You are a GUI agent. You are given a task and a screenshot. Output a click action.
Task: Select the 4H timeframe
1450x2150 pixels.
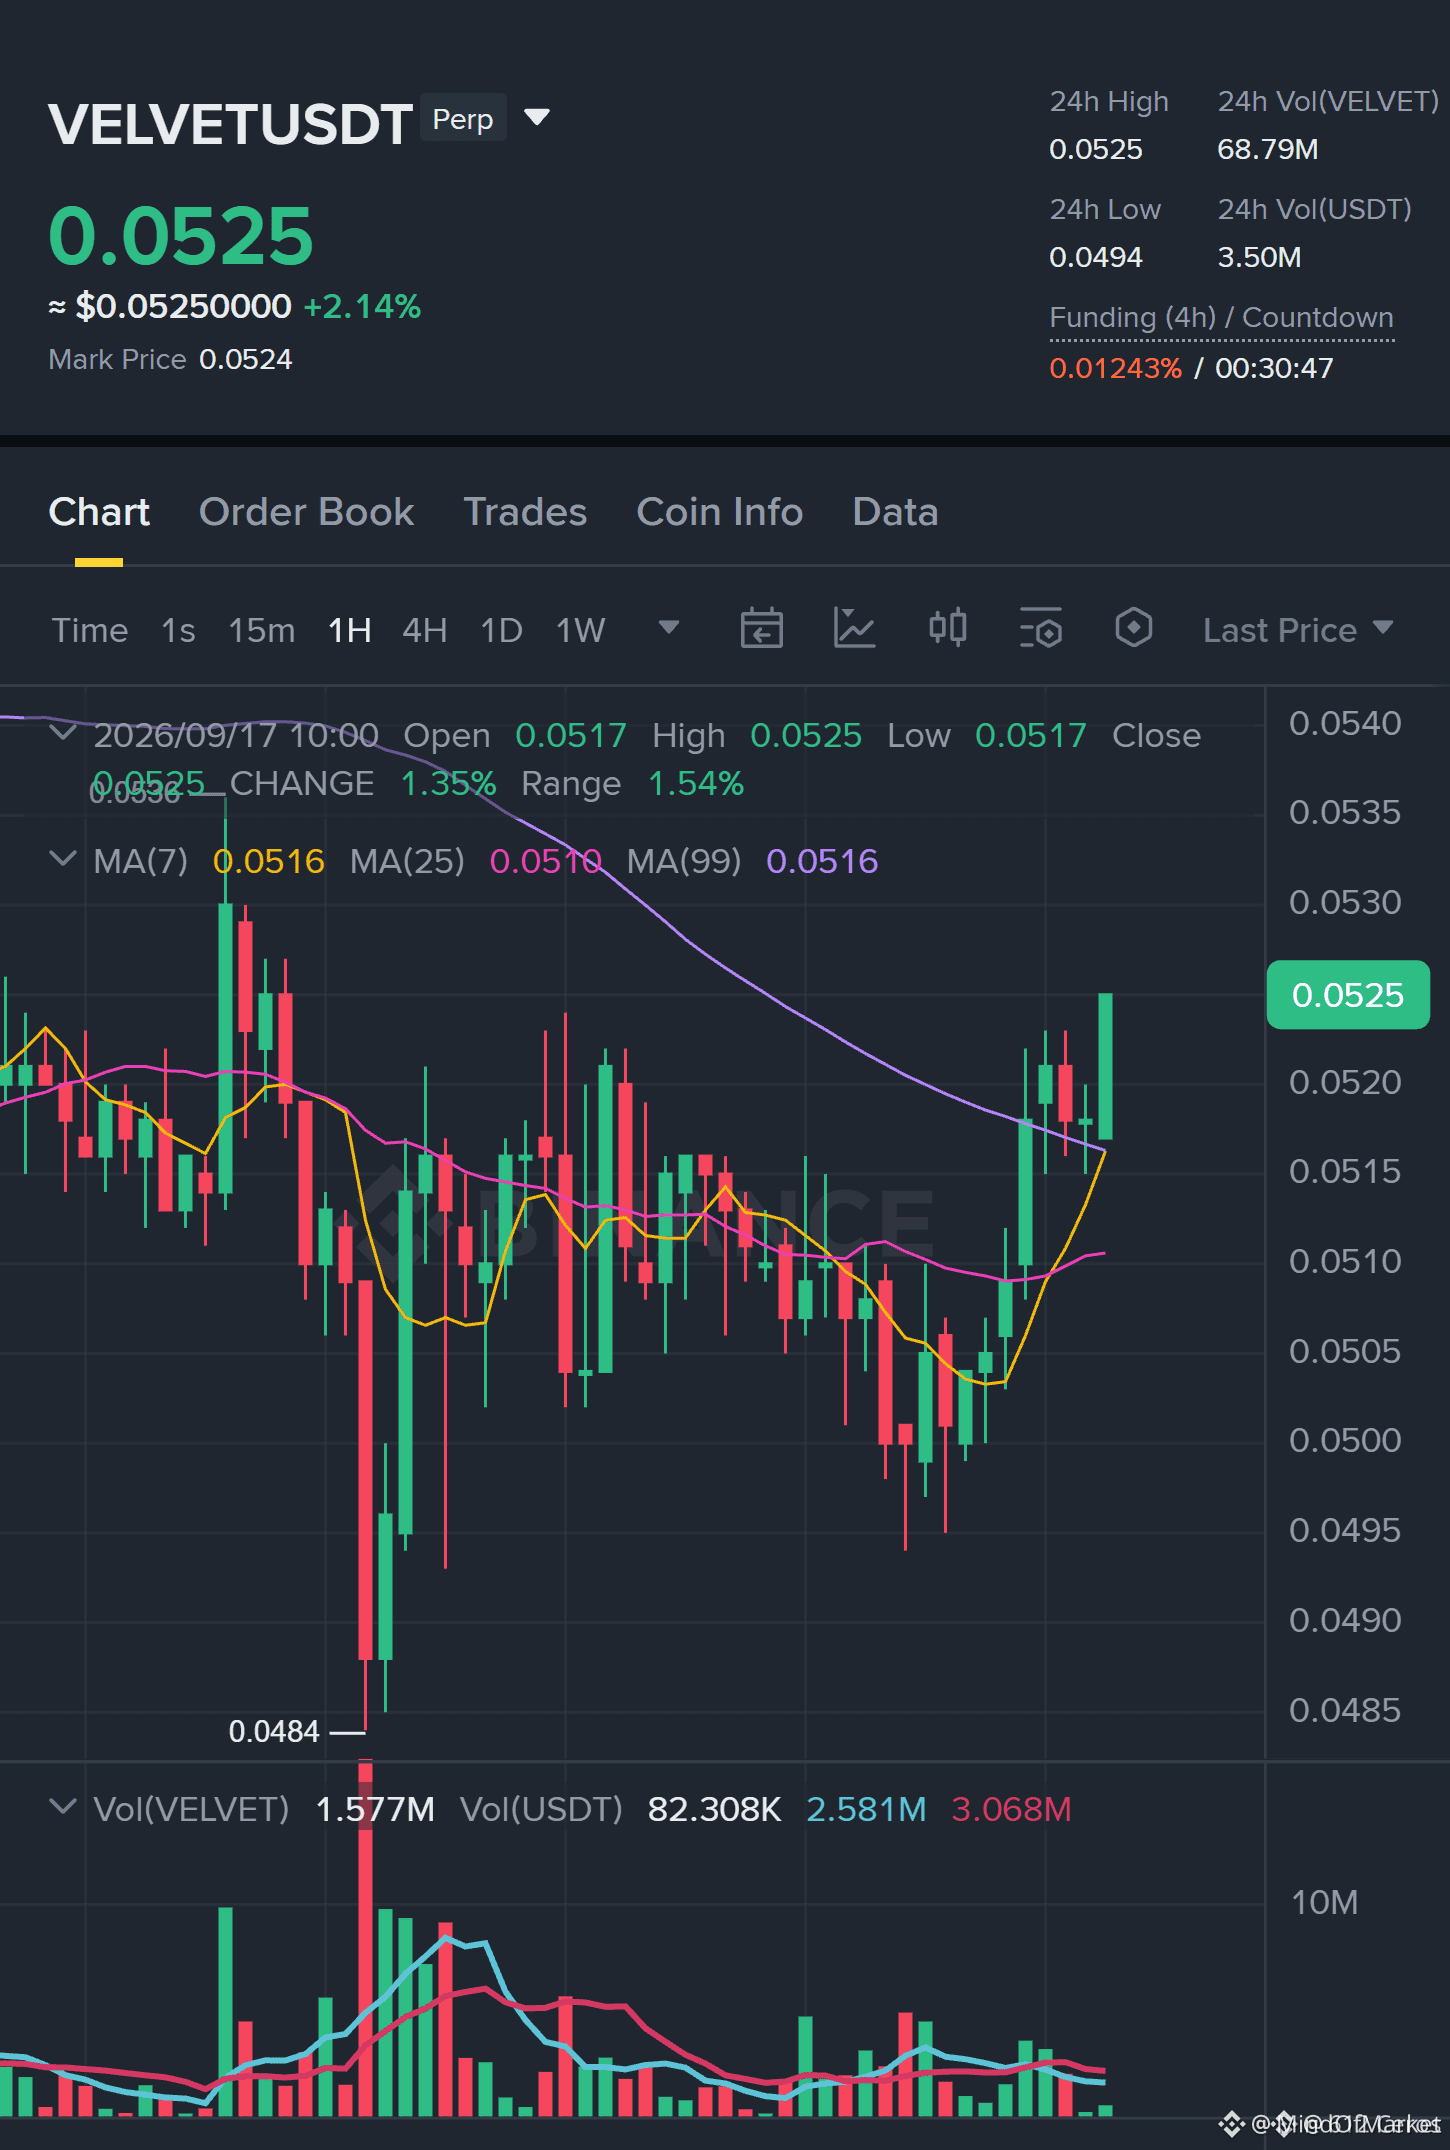[x=424, y=630]
